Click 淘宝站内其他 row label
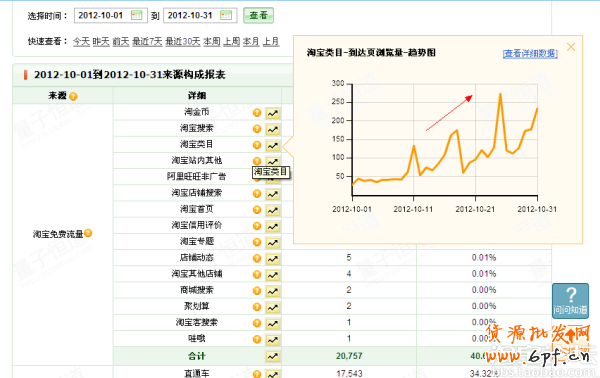This screenshot has width=600, height=378. coord(197,160)
